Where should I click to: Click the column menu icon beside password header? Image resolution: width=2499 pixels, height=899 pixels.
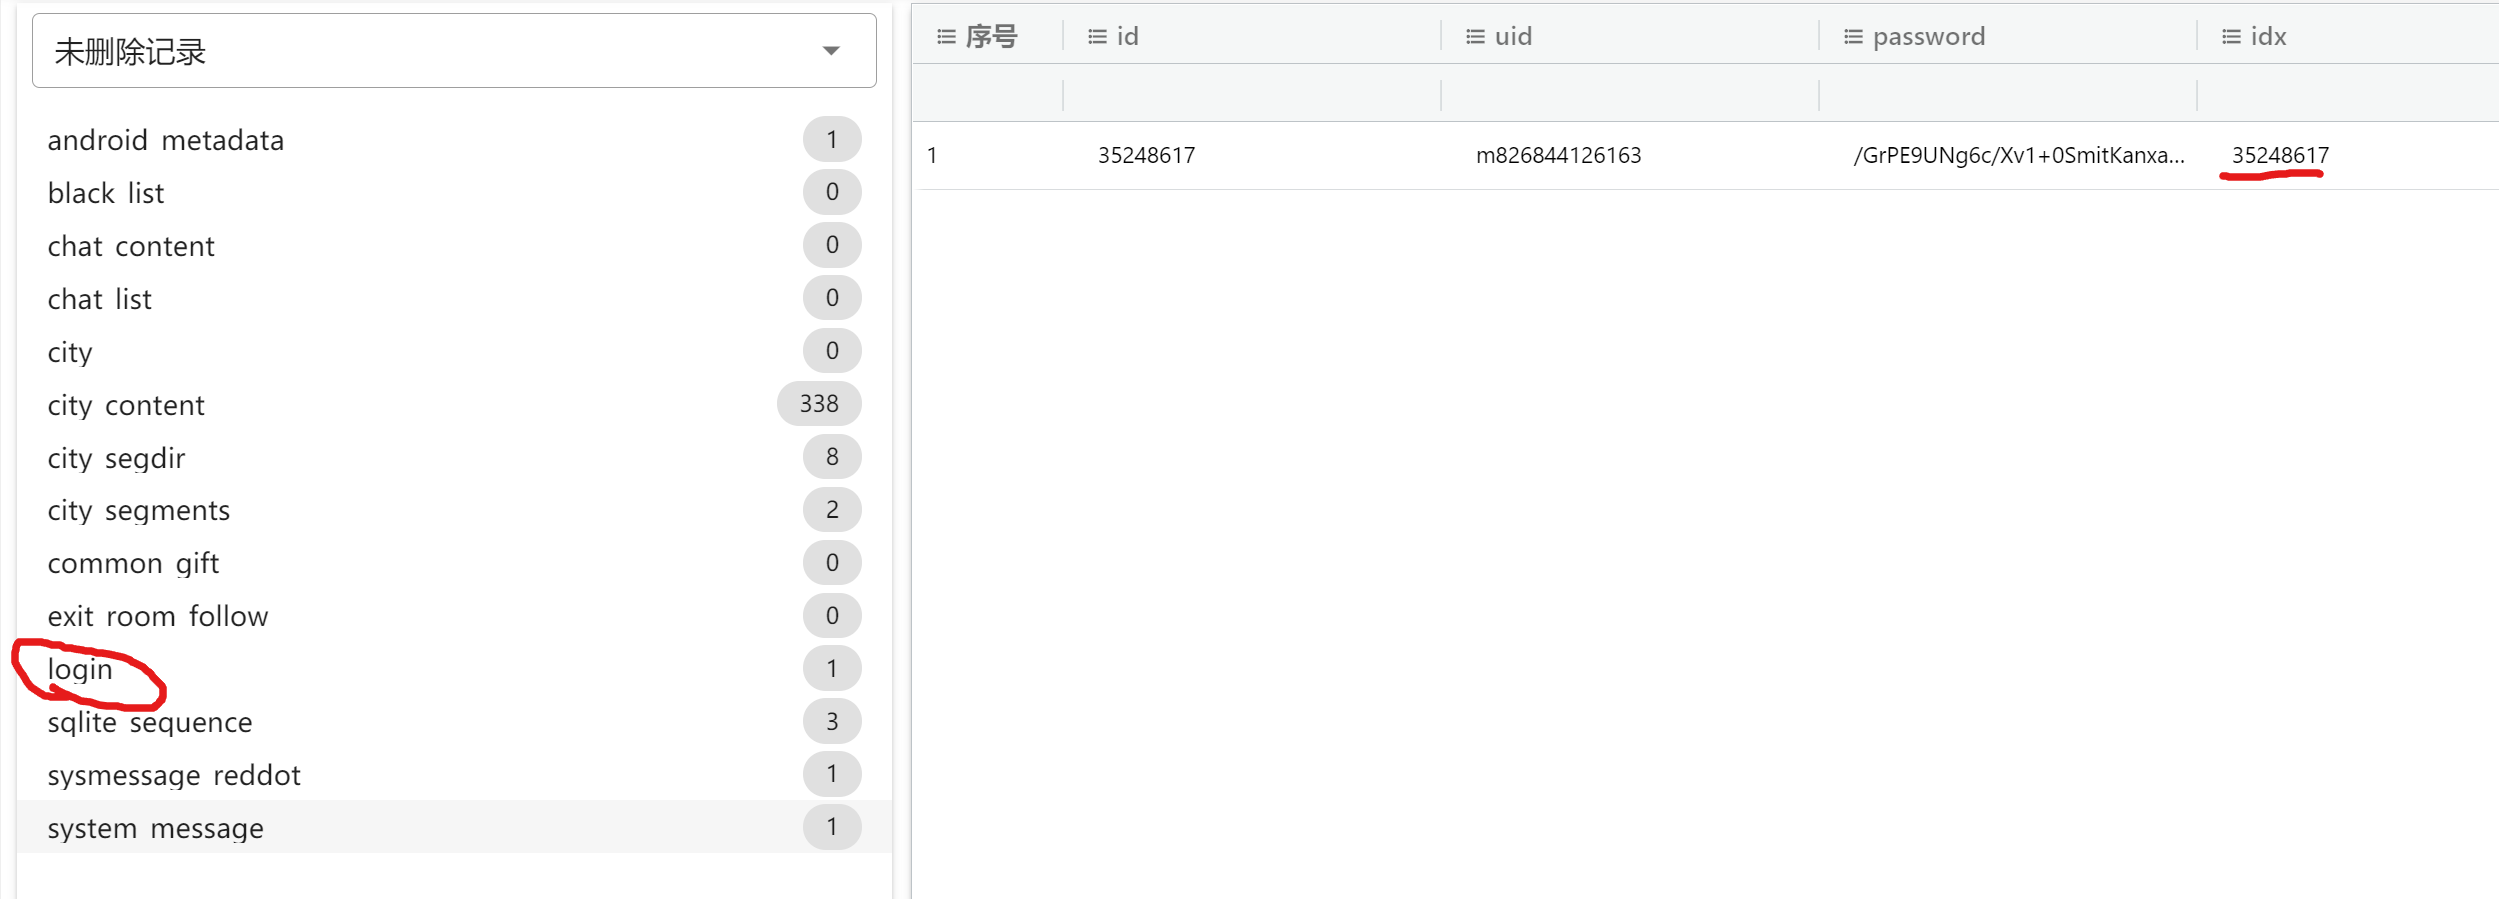point(1853,37)
